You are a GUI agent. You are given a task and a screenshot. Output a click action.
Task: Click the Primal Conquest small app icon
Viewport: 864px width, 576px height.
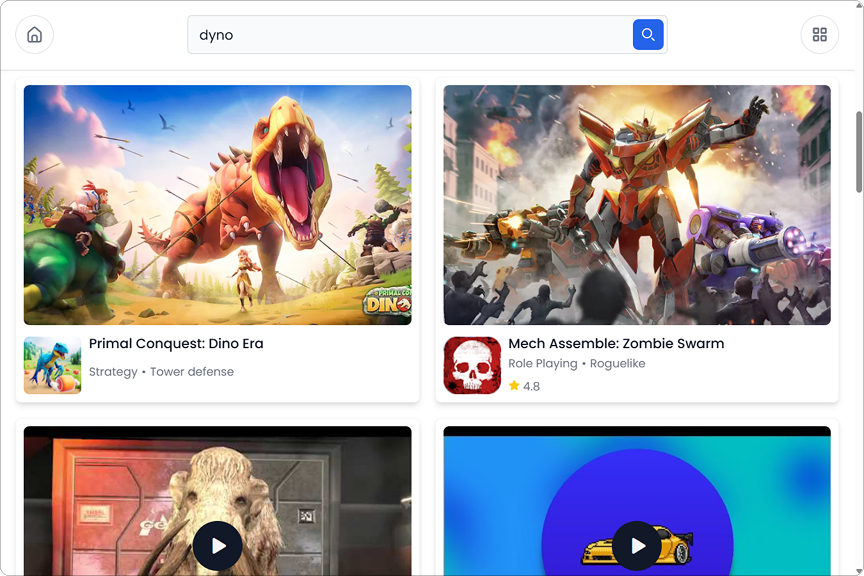52,365
